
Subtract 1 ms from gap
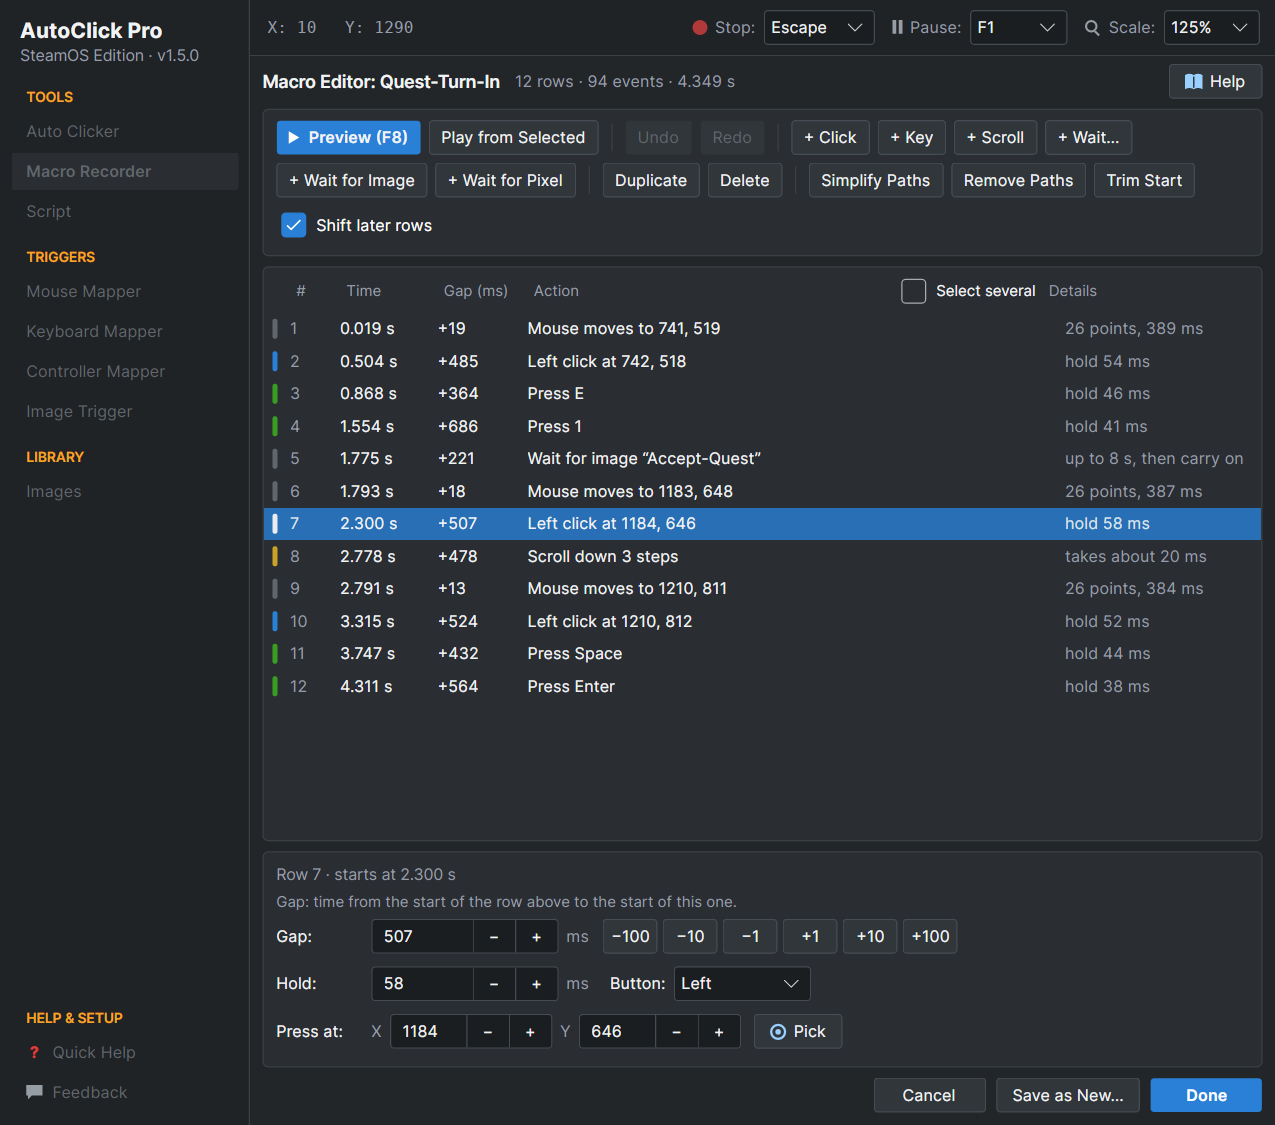[x=750, y=937]
